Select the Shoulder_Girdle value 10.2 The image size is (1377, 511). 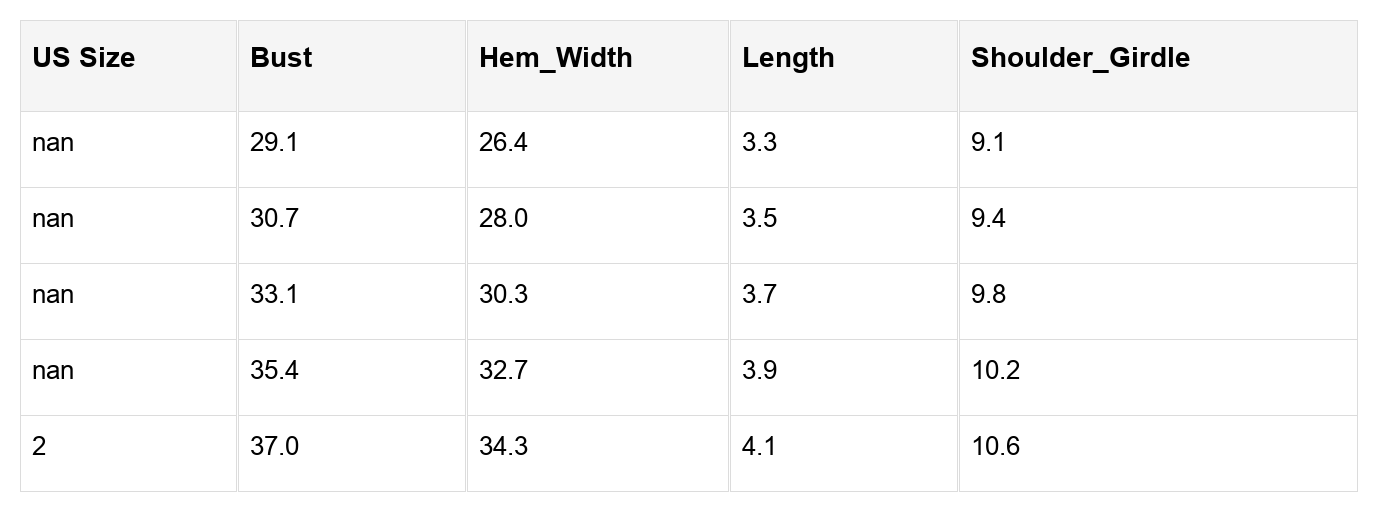tap(995, 371)
